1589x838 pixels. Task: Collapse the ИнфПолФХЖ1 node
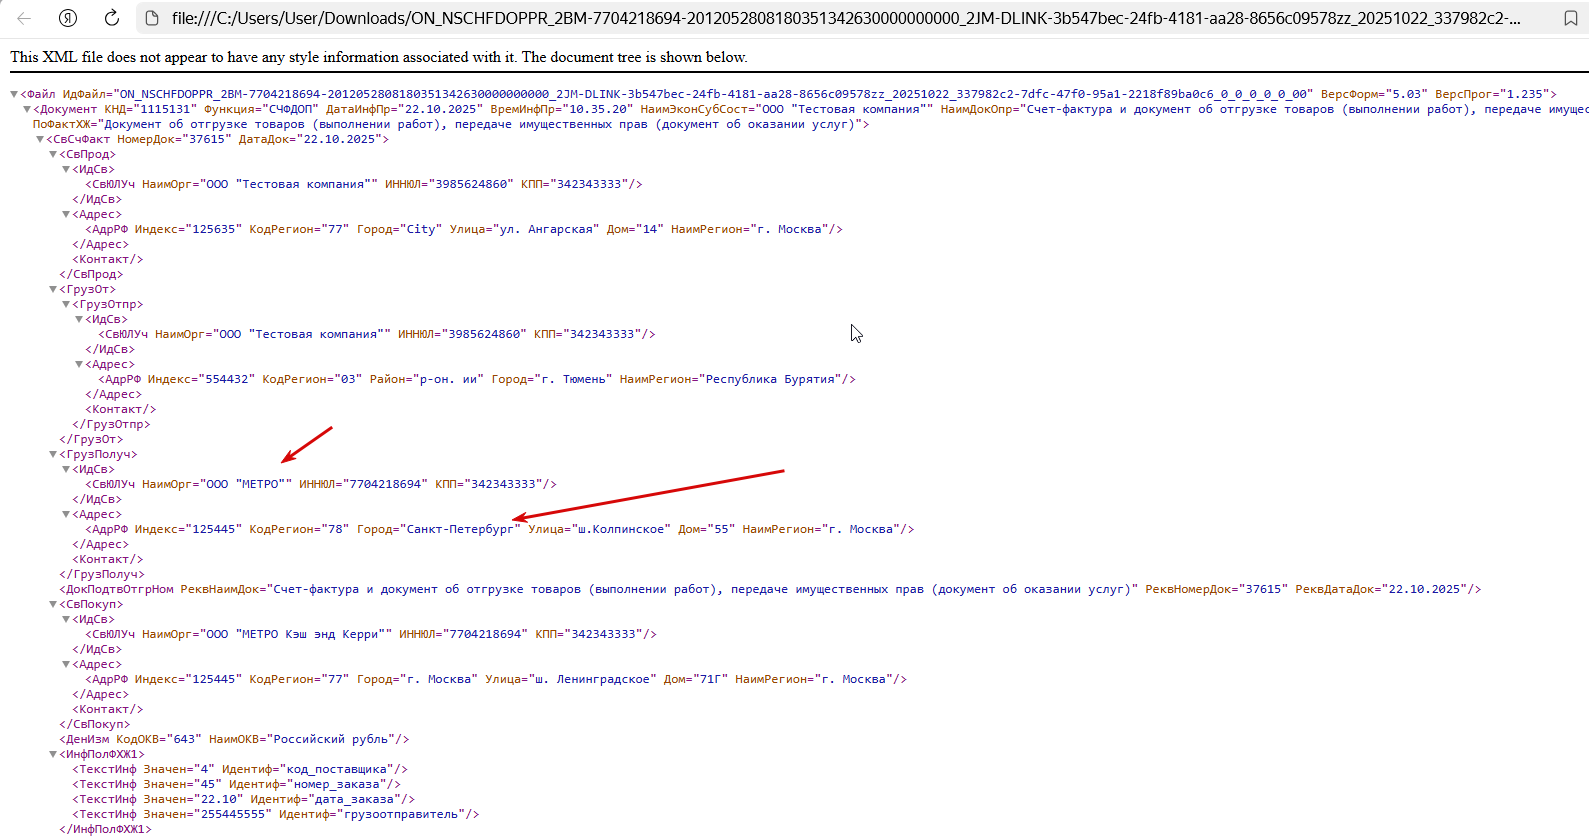53,754
